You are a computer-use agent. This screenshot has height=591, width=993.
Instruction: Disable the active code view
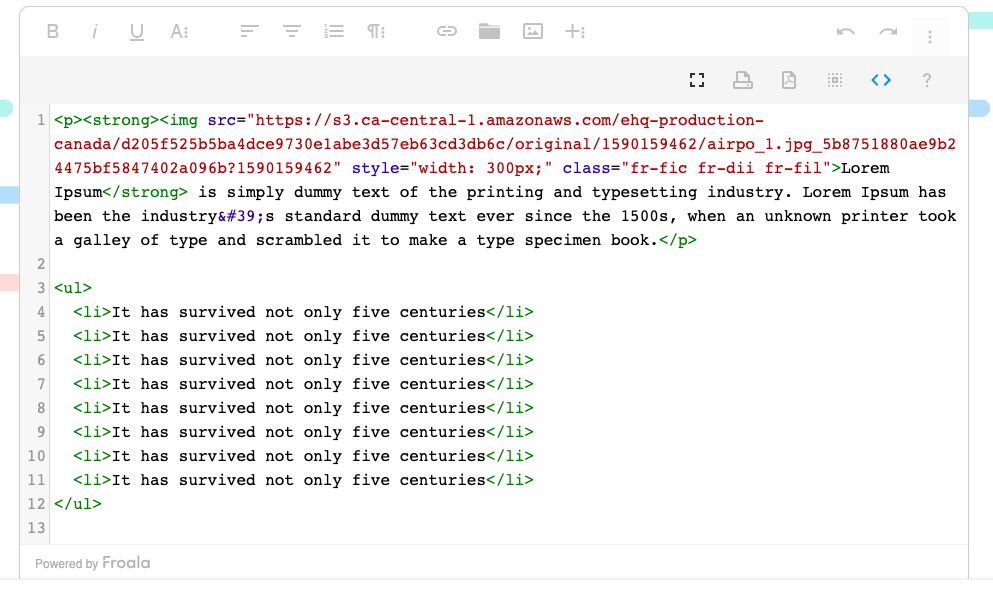881,79
